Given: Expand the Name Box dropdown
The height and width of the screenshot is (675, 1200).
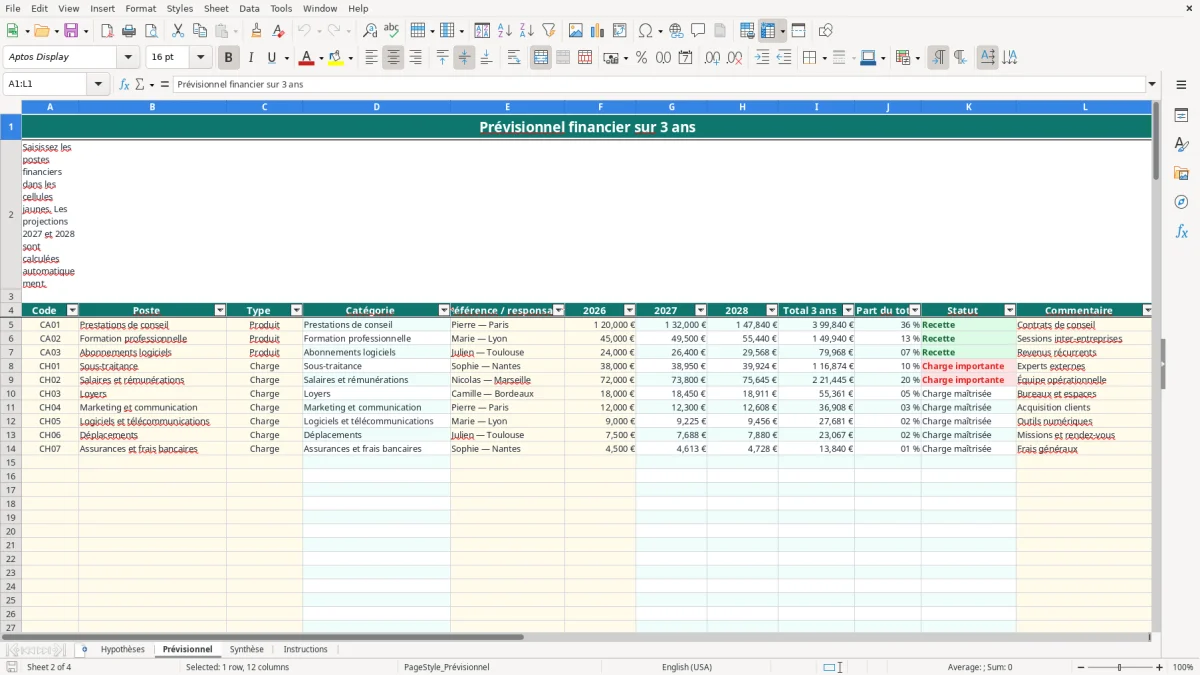Looking at the screenshot, I should pyautogui.click(x=98, y=85).
